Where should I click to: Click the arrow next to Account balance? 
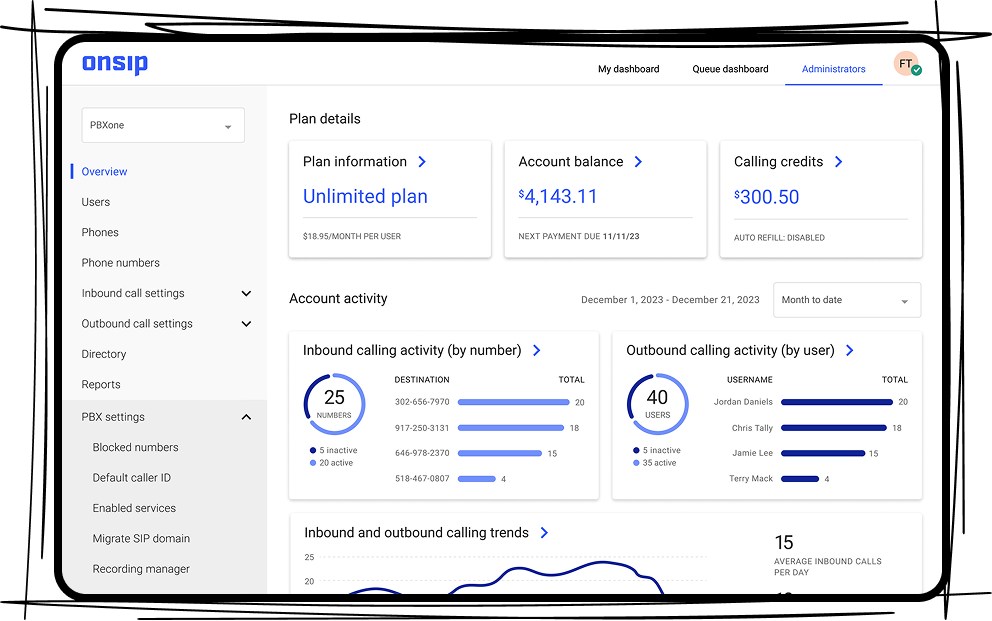[x=638, y=162]
